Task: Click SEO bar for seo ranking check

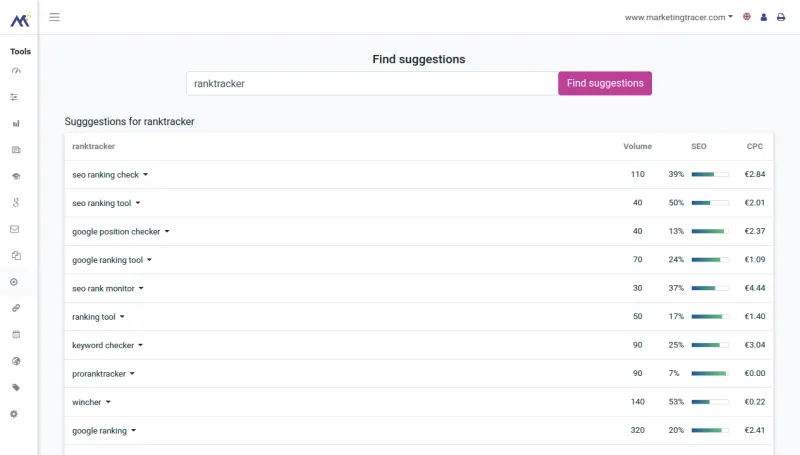Action: coord(710,174)
